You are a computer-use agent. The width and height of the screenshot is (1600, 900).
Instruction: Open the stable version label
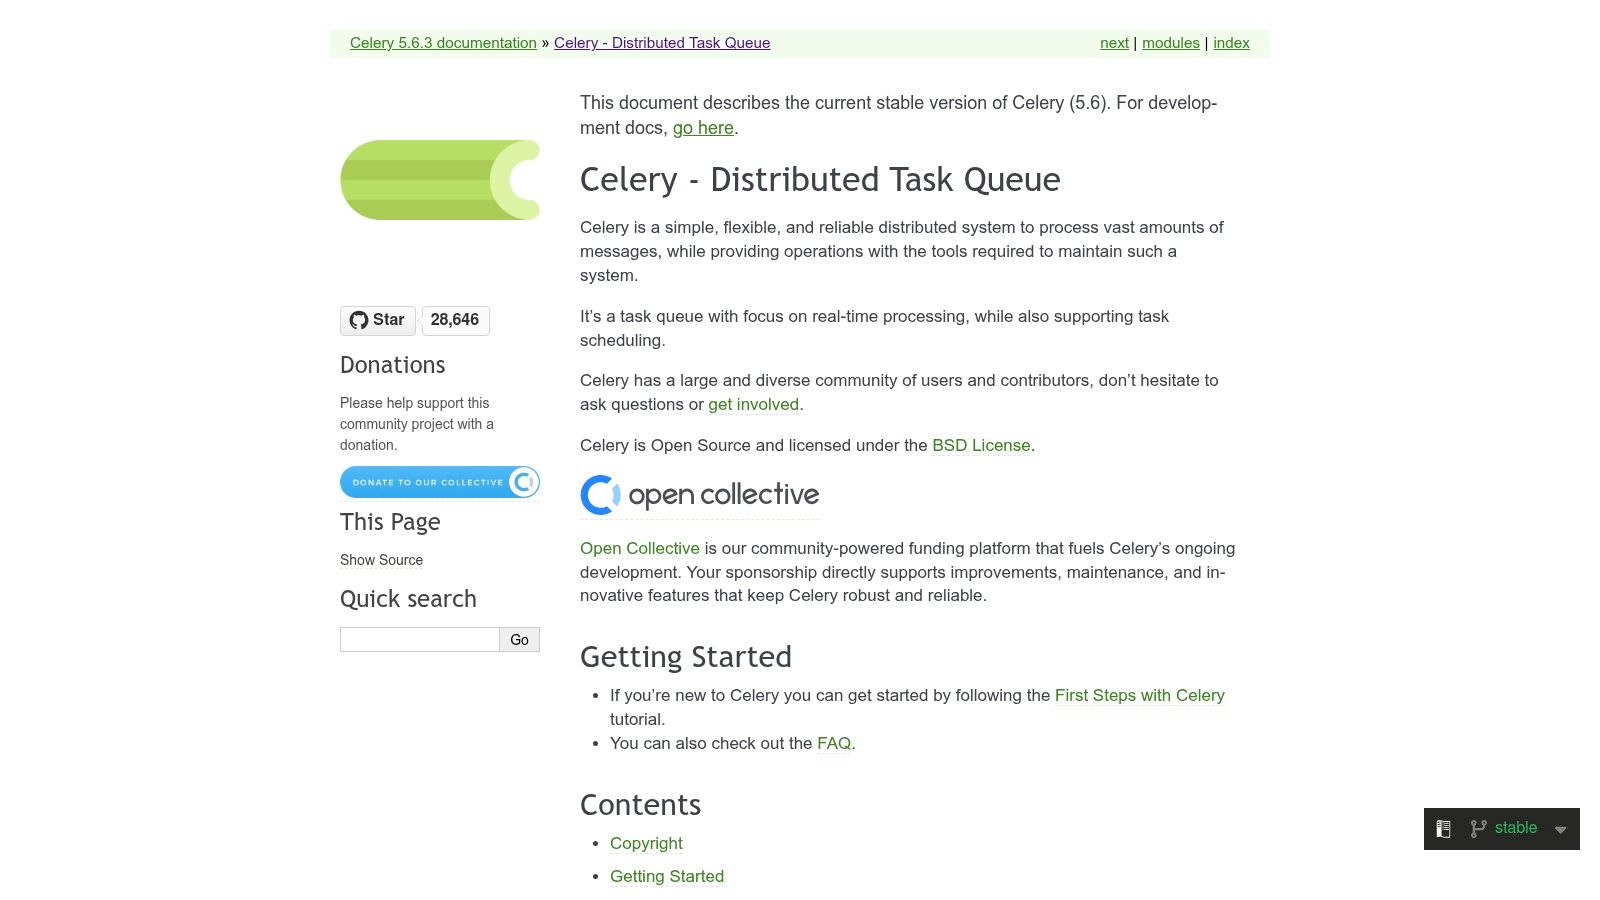tap(1516, 828)
